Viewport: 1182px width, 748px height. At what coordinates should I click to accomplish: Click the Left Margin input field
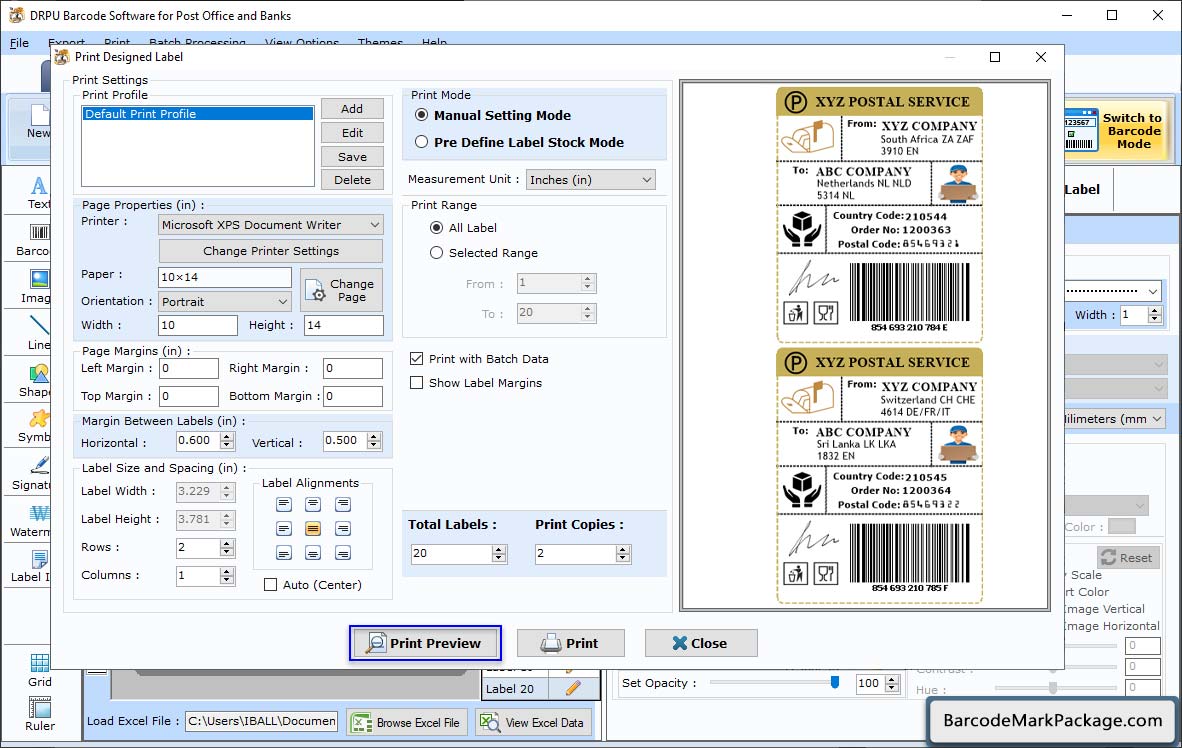point(188,368)
